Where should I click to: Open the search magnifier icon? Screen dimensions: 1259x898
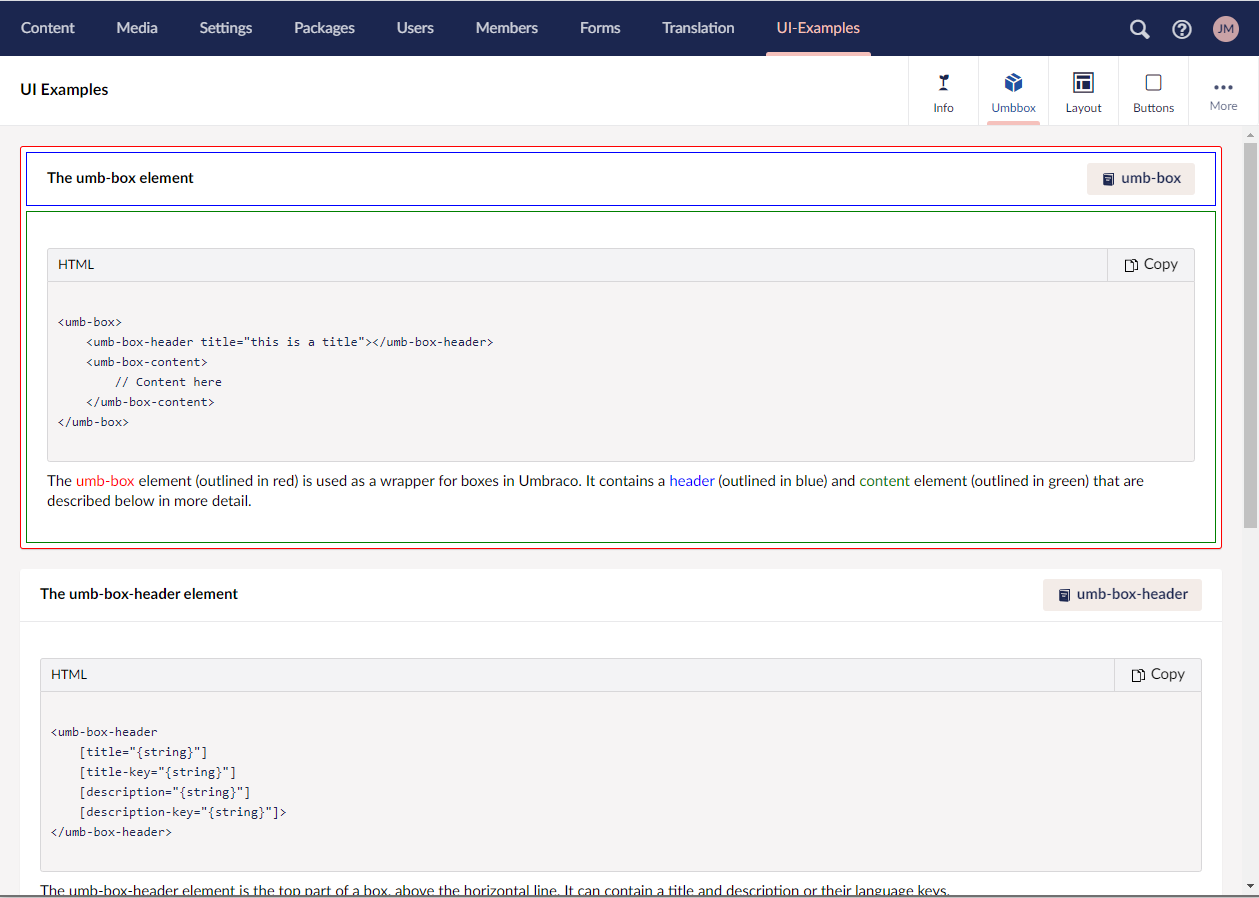click(1139, 29)
